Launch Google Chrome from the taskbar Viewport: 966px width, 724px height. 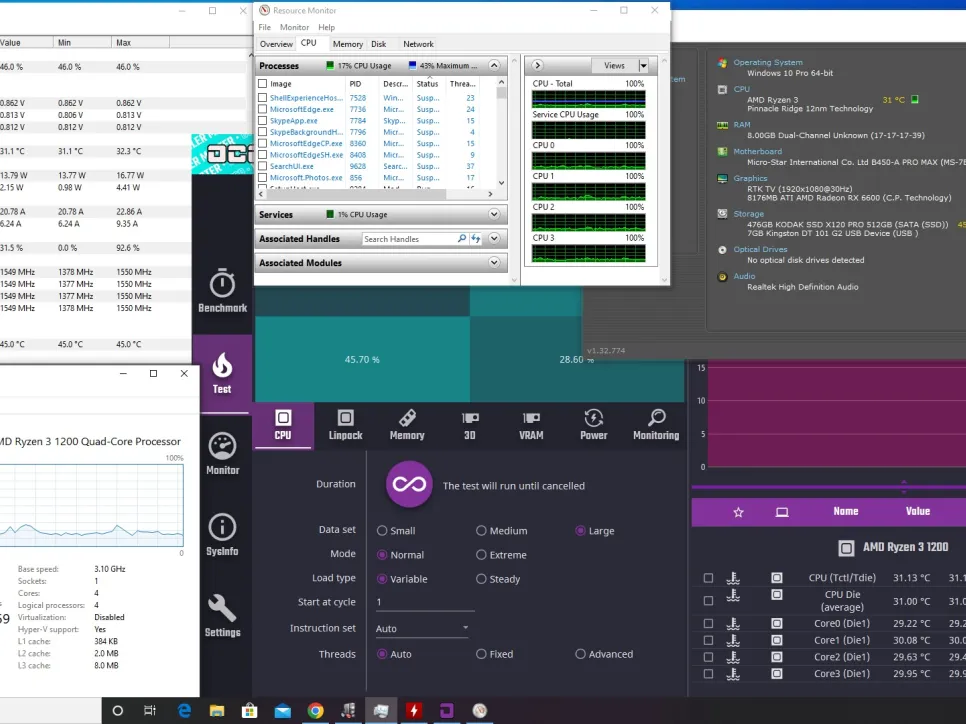[315, 710]
